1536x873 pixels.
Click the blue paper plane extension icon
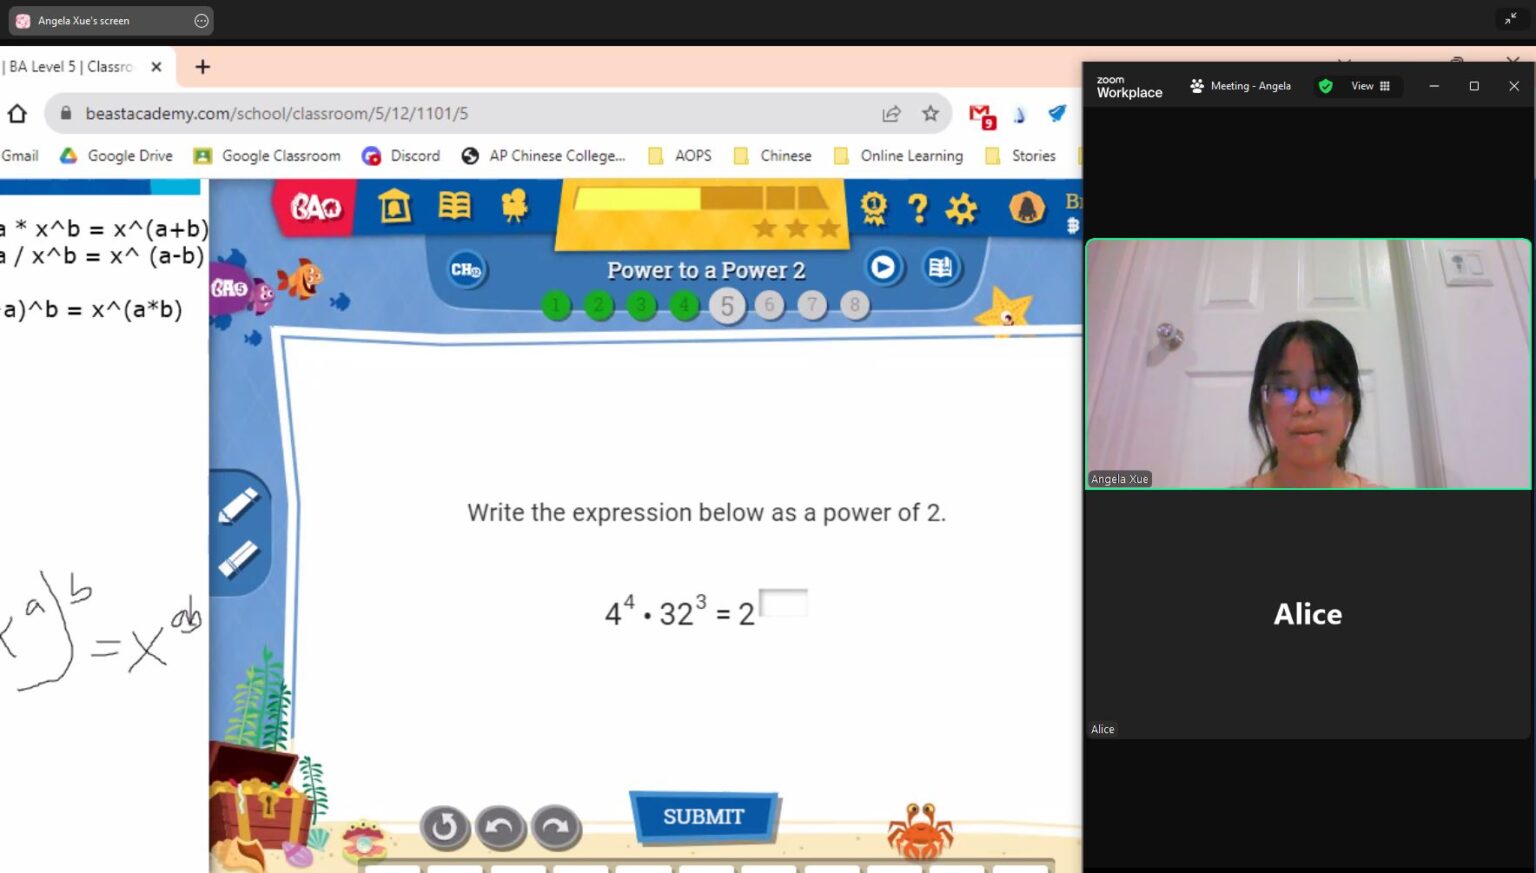[1057, 114]
